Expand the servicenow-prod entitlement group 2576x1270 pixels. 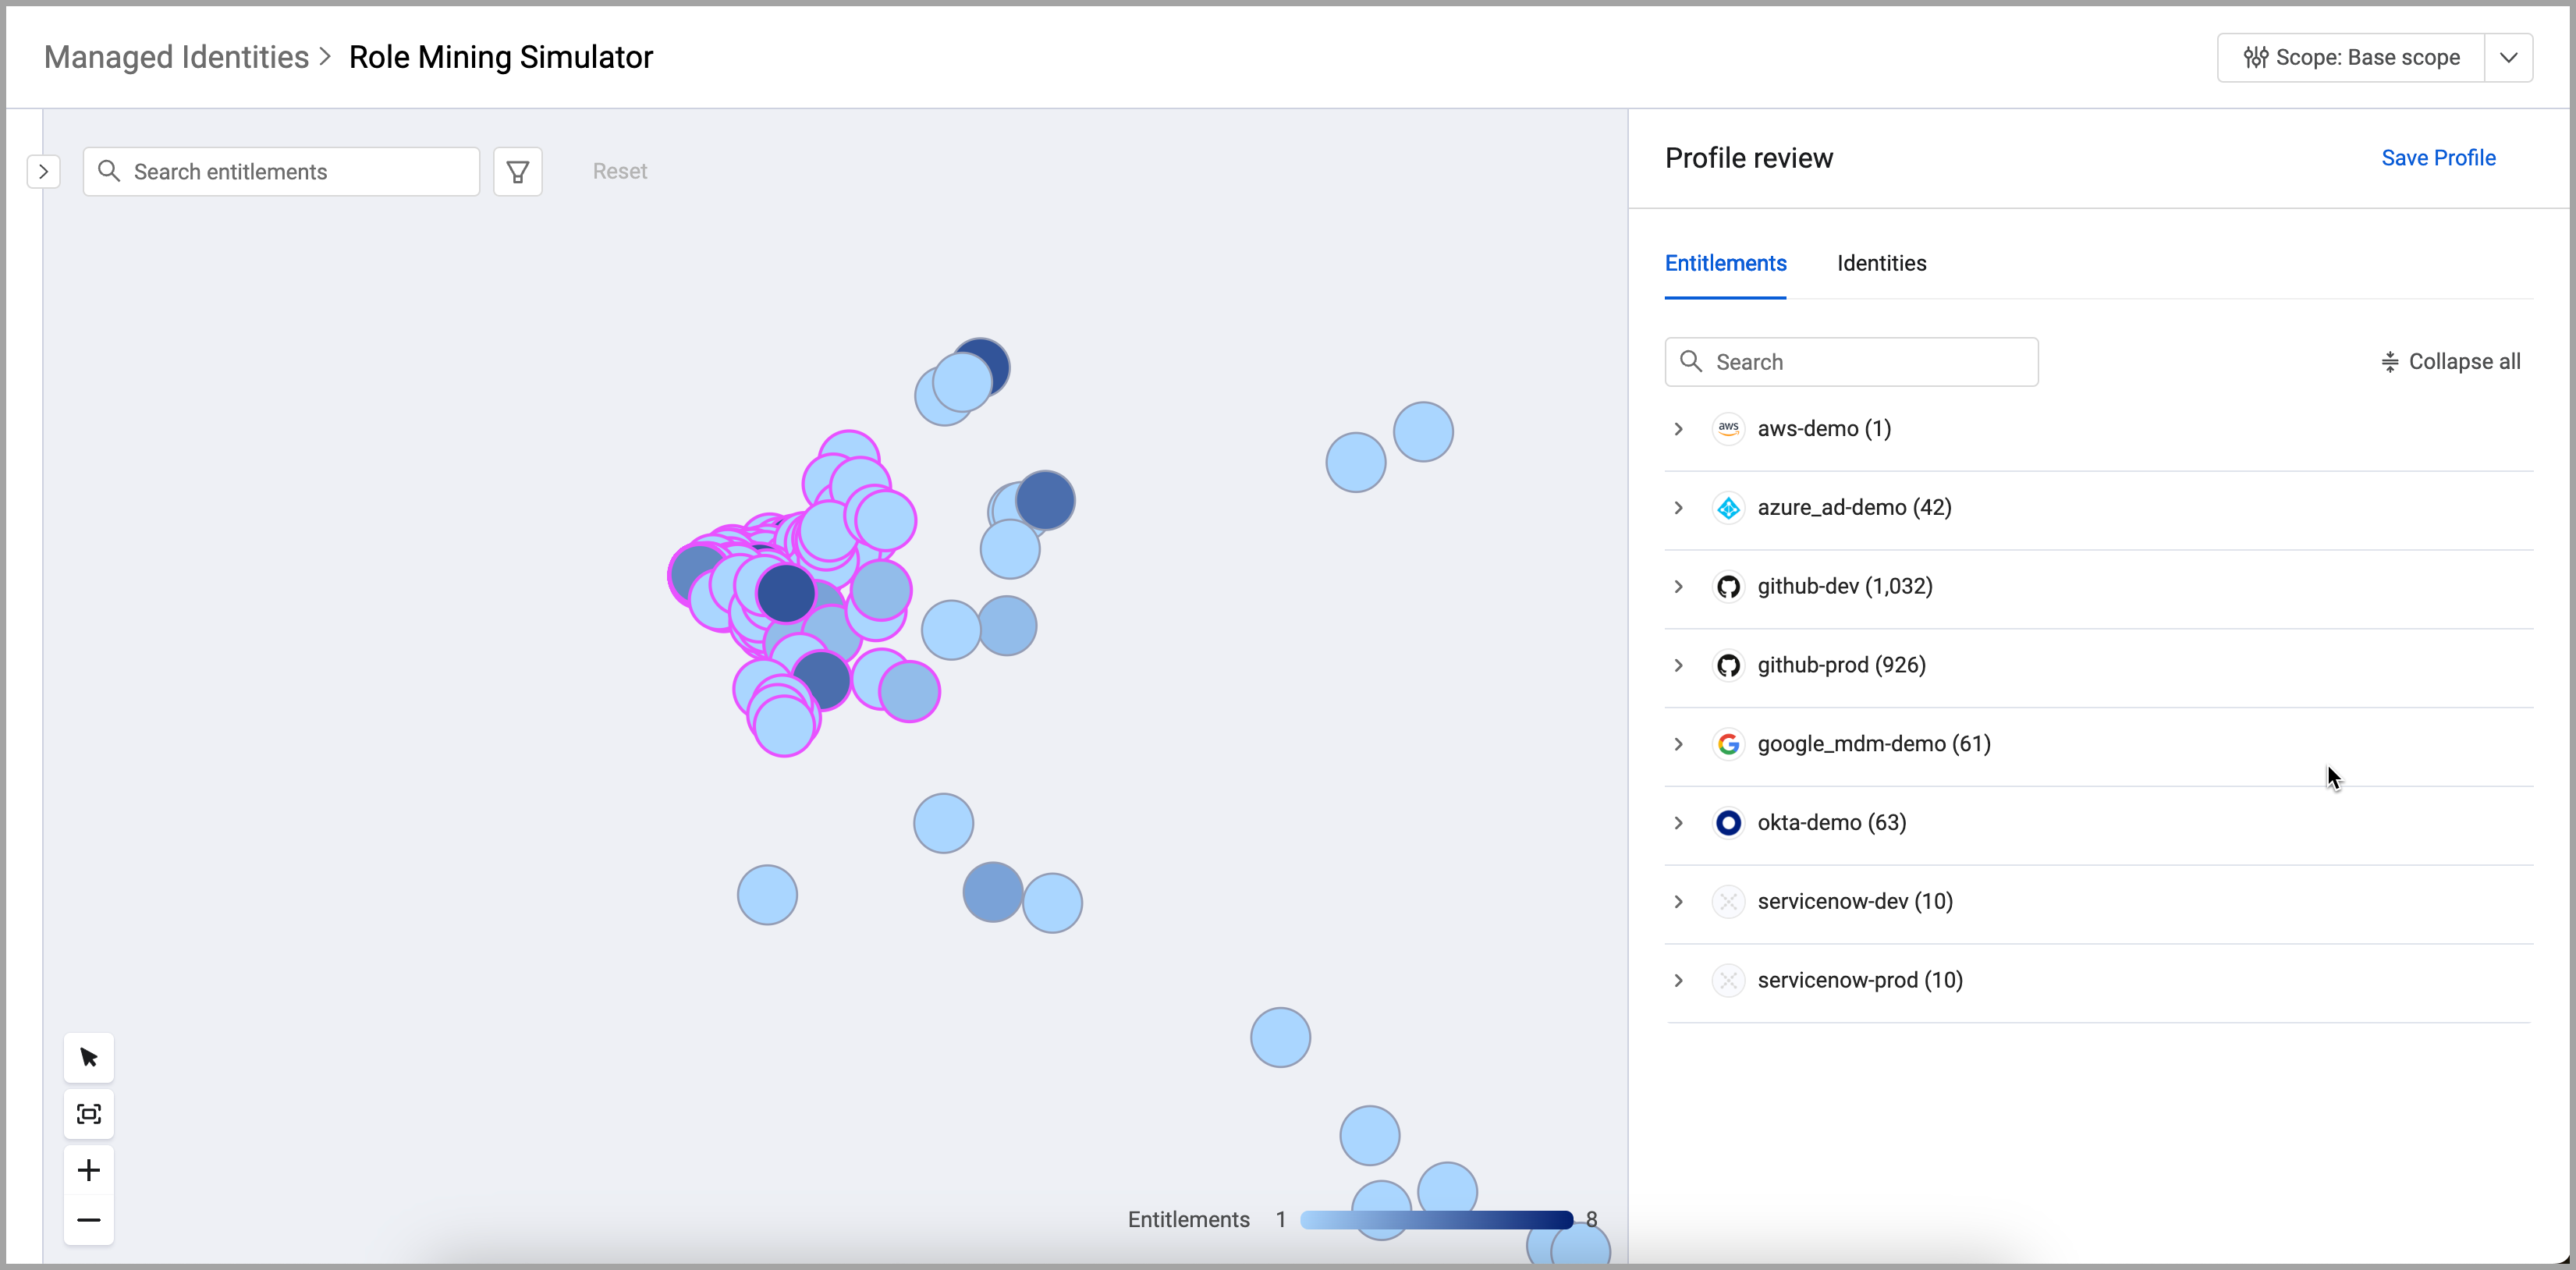click(x=1679, y=980)
